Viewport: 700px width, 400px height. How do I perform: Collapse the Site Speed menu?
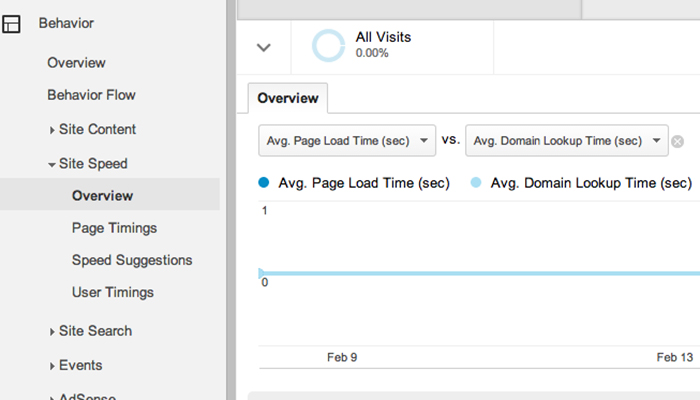pyautogui.click(x=88, y=164)
